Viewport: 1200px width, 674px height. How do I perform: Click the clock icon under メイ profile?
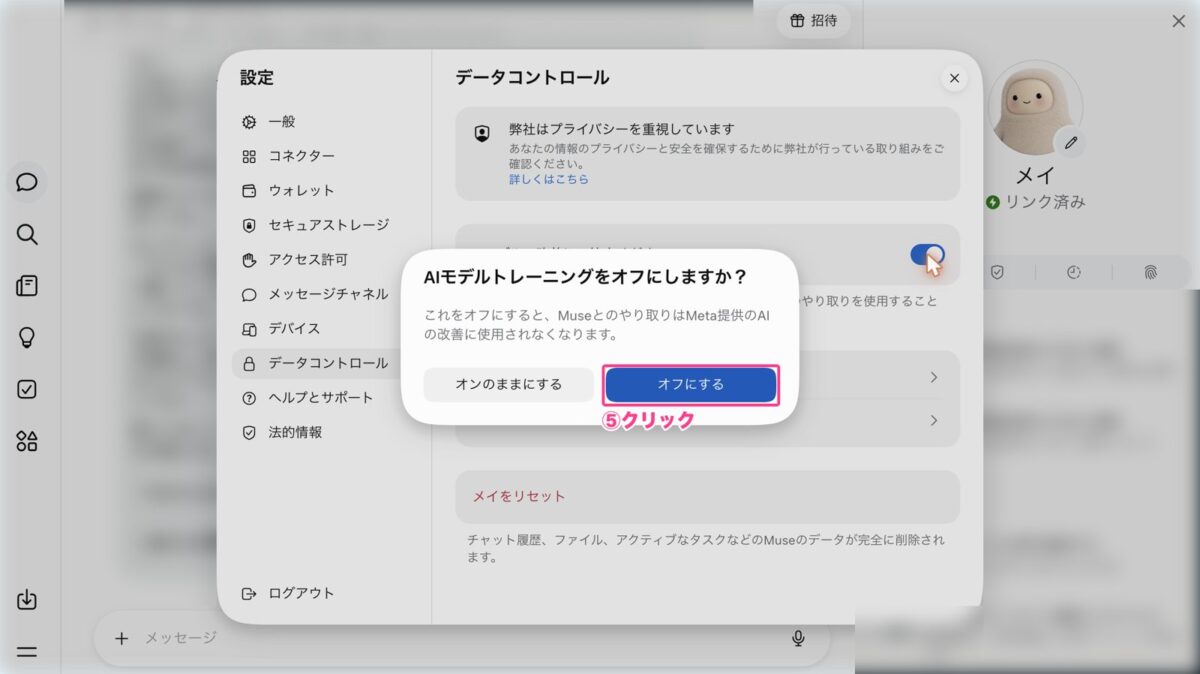point(1074,272)
